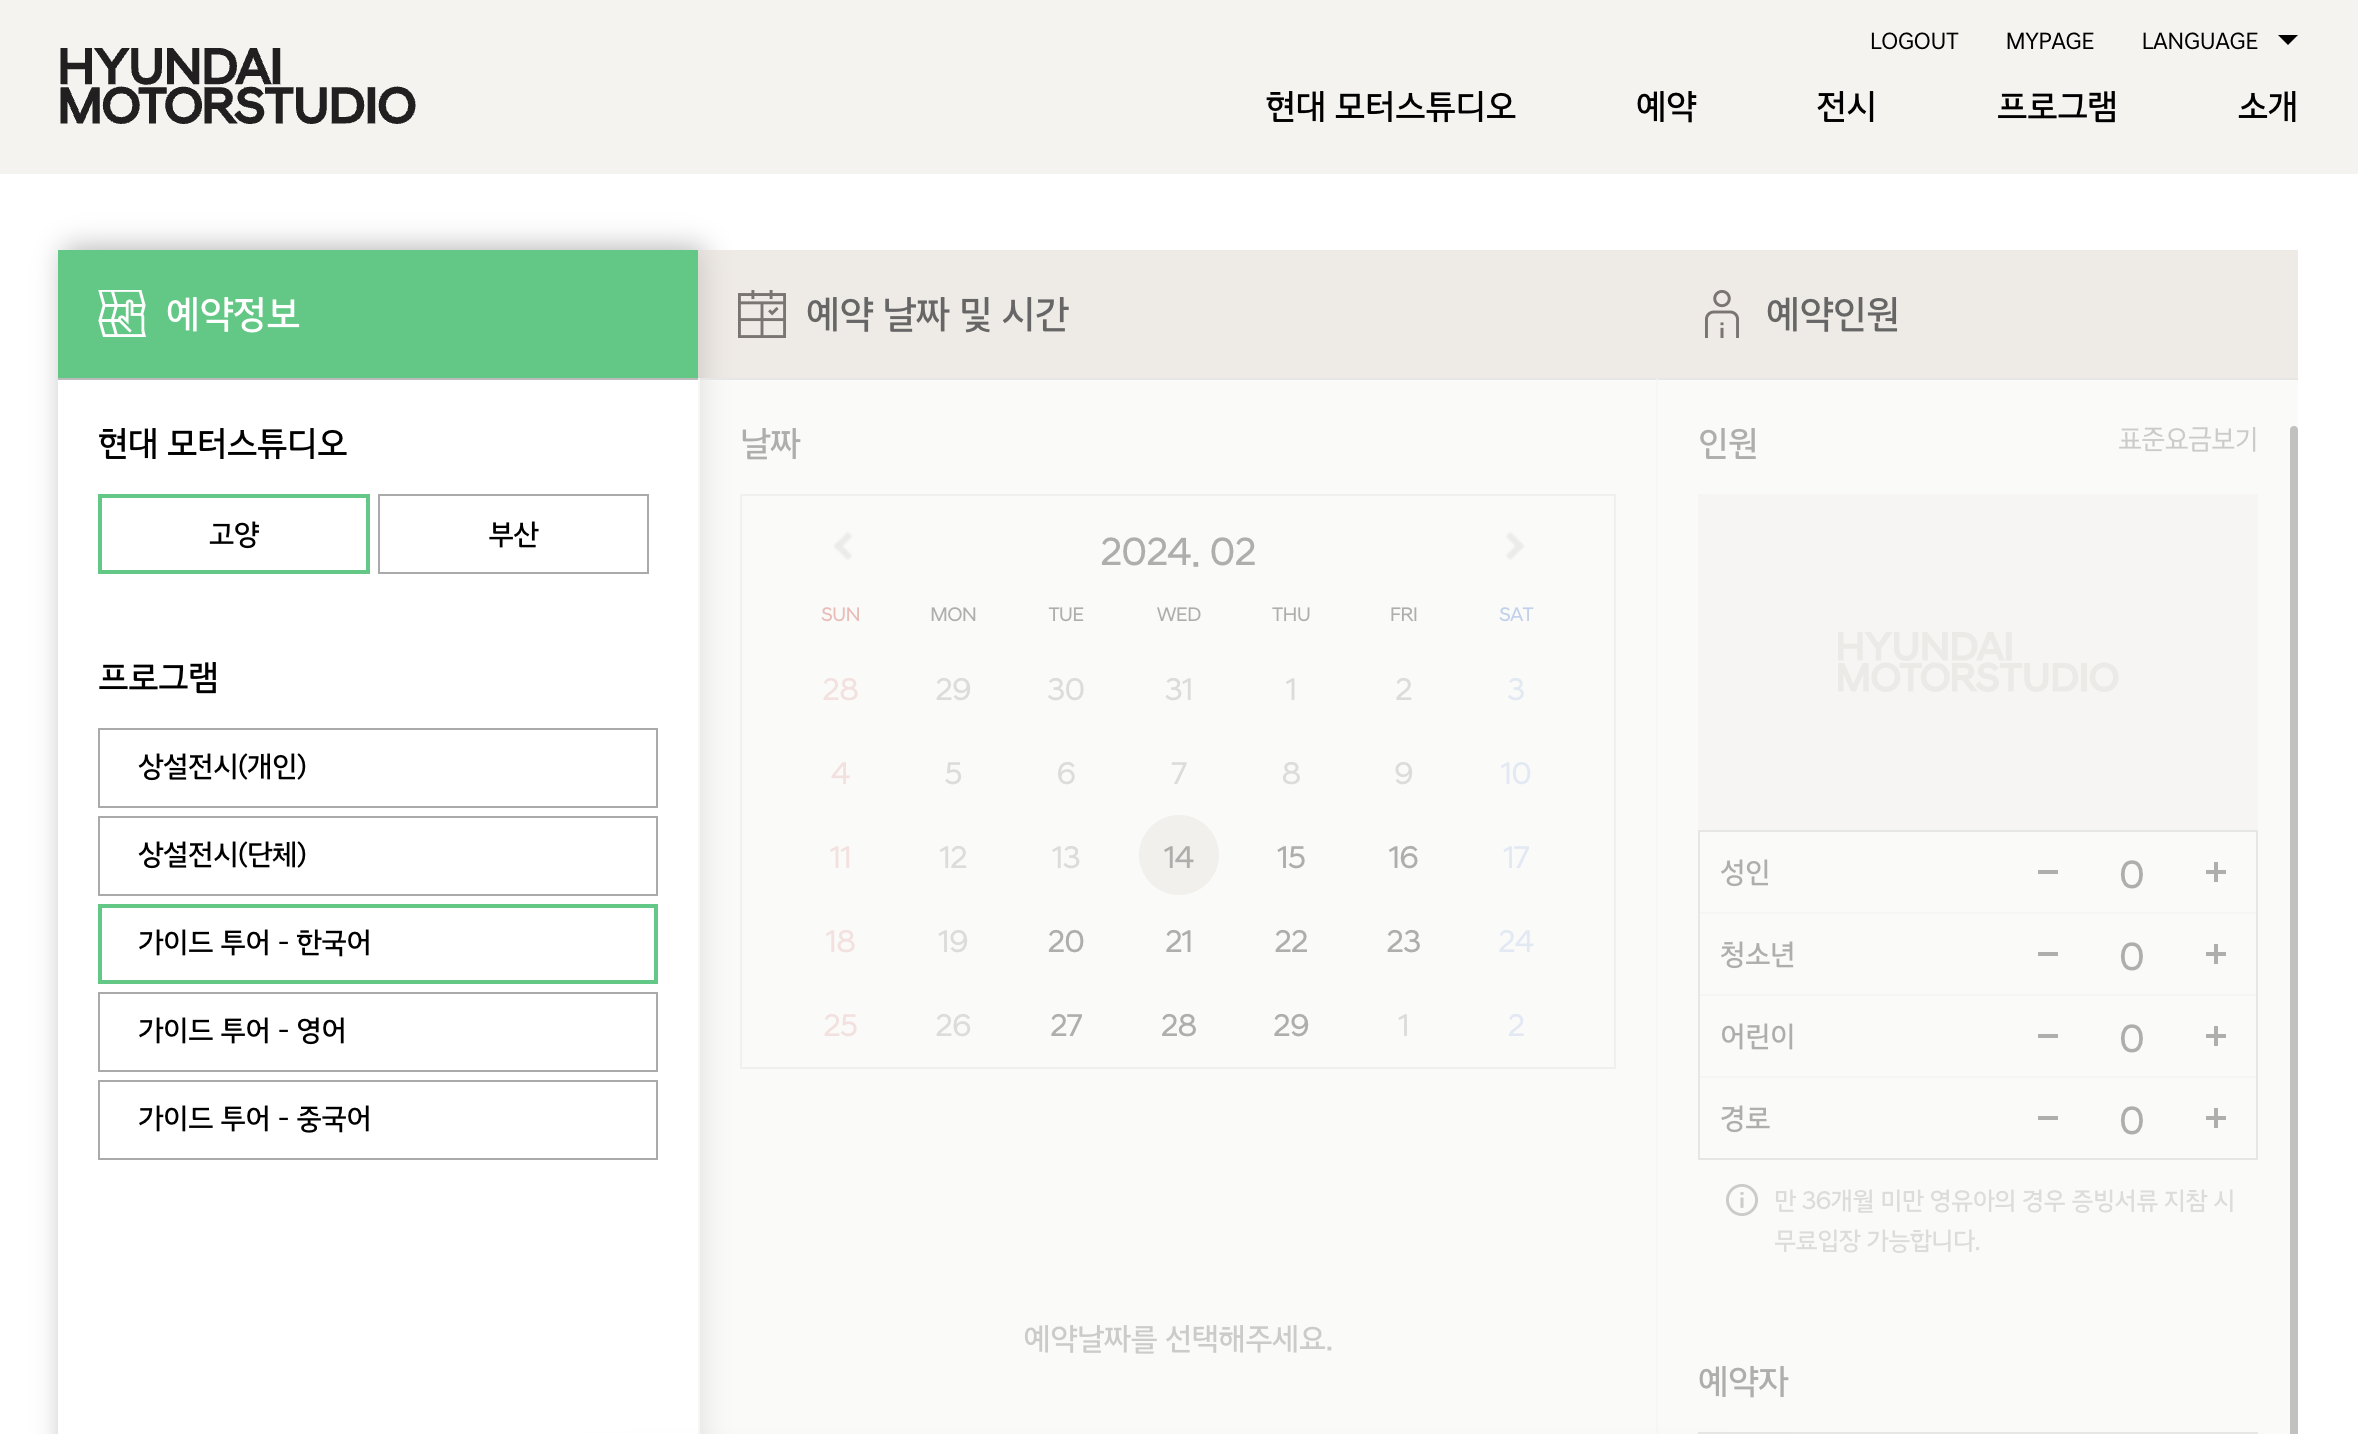Choose 가이드 투어 - 영어 program
The width and height of the screenshot is (2358, 1434).
[378, 1031]
